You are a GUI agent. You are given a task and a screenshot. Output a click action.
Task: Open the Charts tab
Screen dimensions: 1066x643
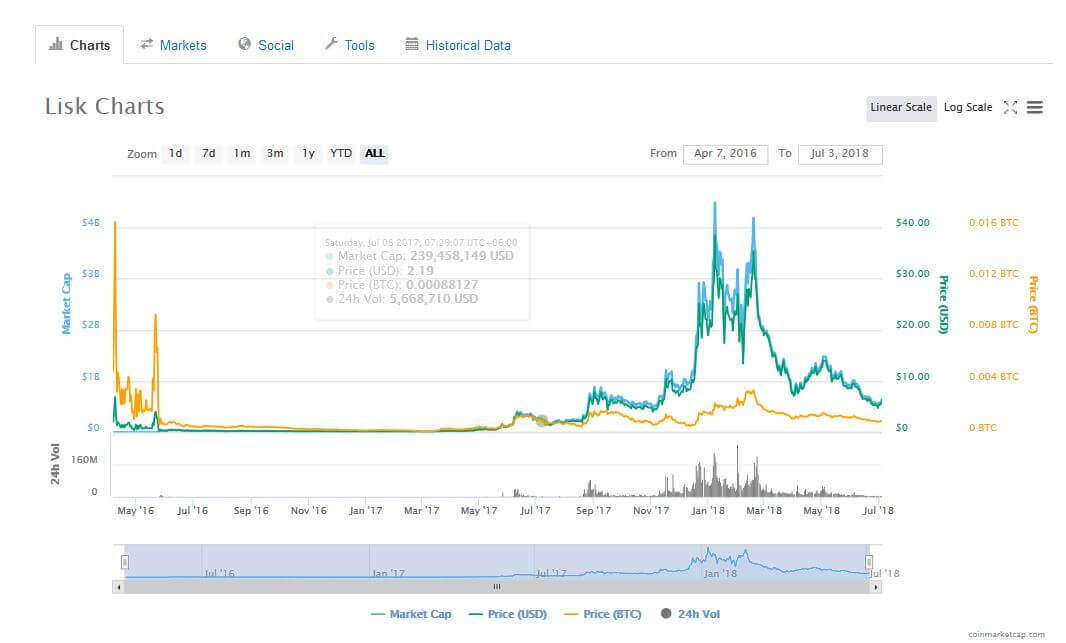(80, 45)
